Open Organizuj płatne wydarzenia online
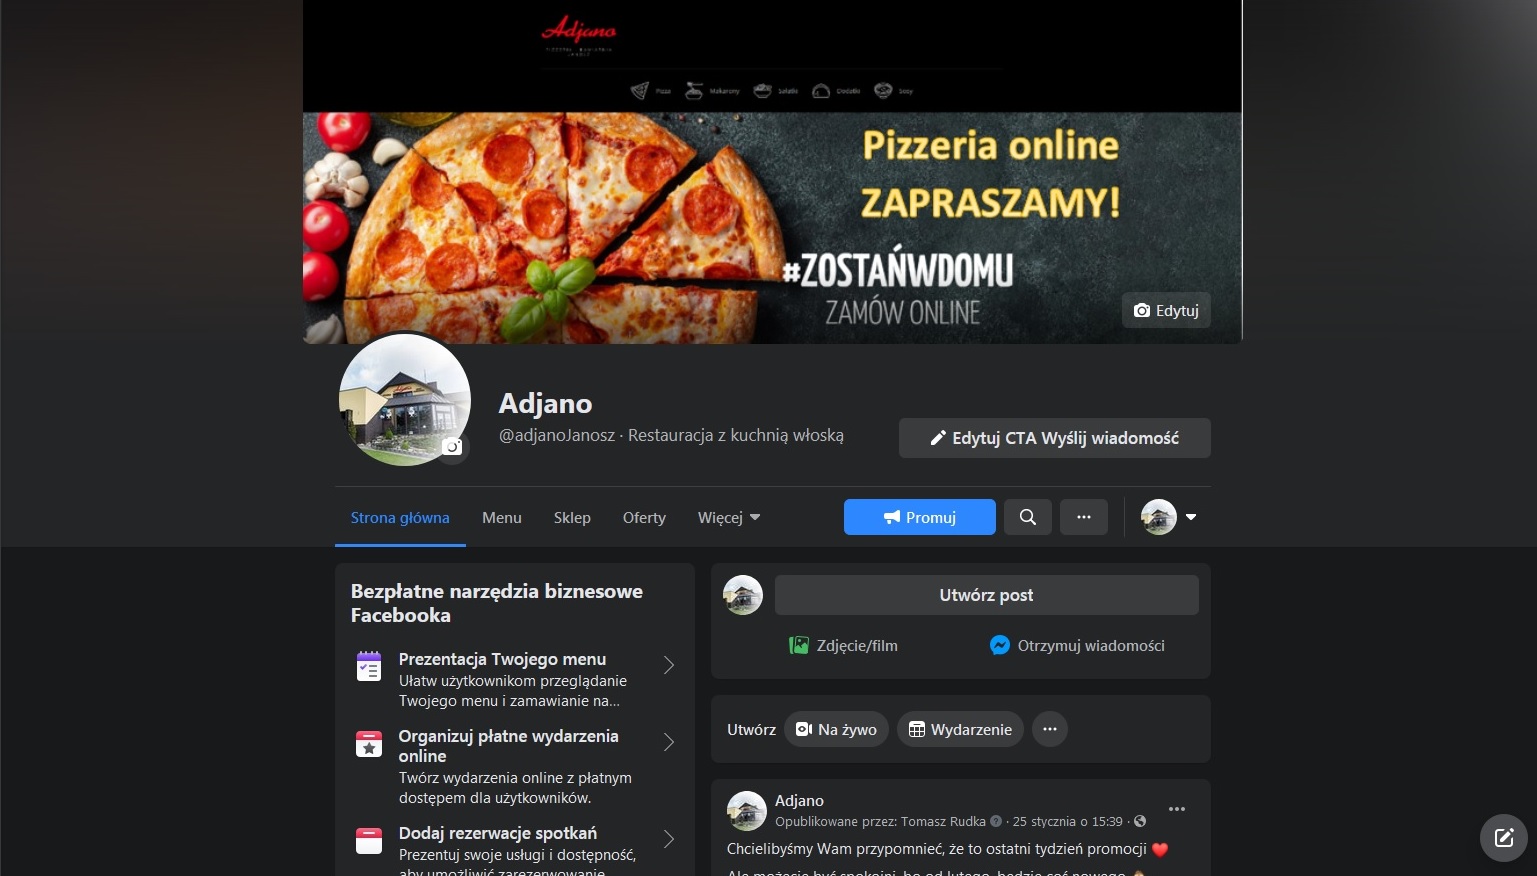The width and height of the screenshot is (1537, 876). [x=515, y=766]
